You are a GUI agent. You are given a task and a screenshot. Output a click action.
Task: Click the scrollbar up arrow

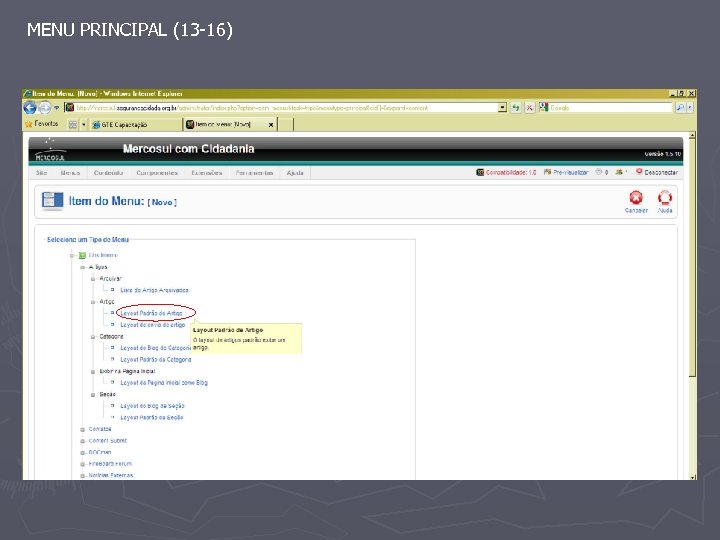point(692,135)
